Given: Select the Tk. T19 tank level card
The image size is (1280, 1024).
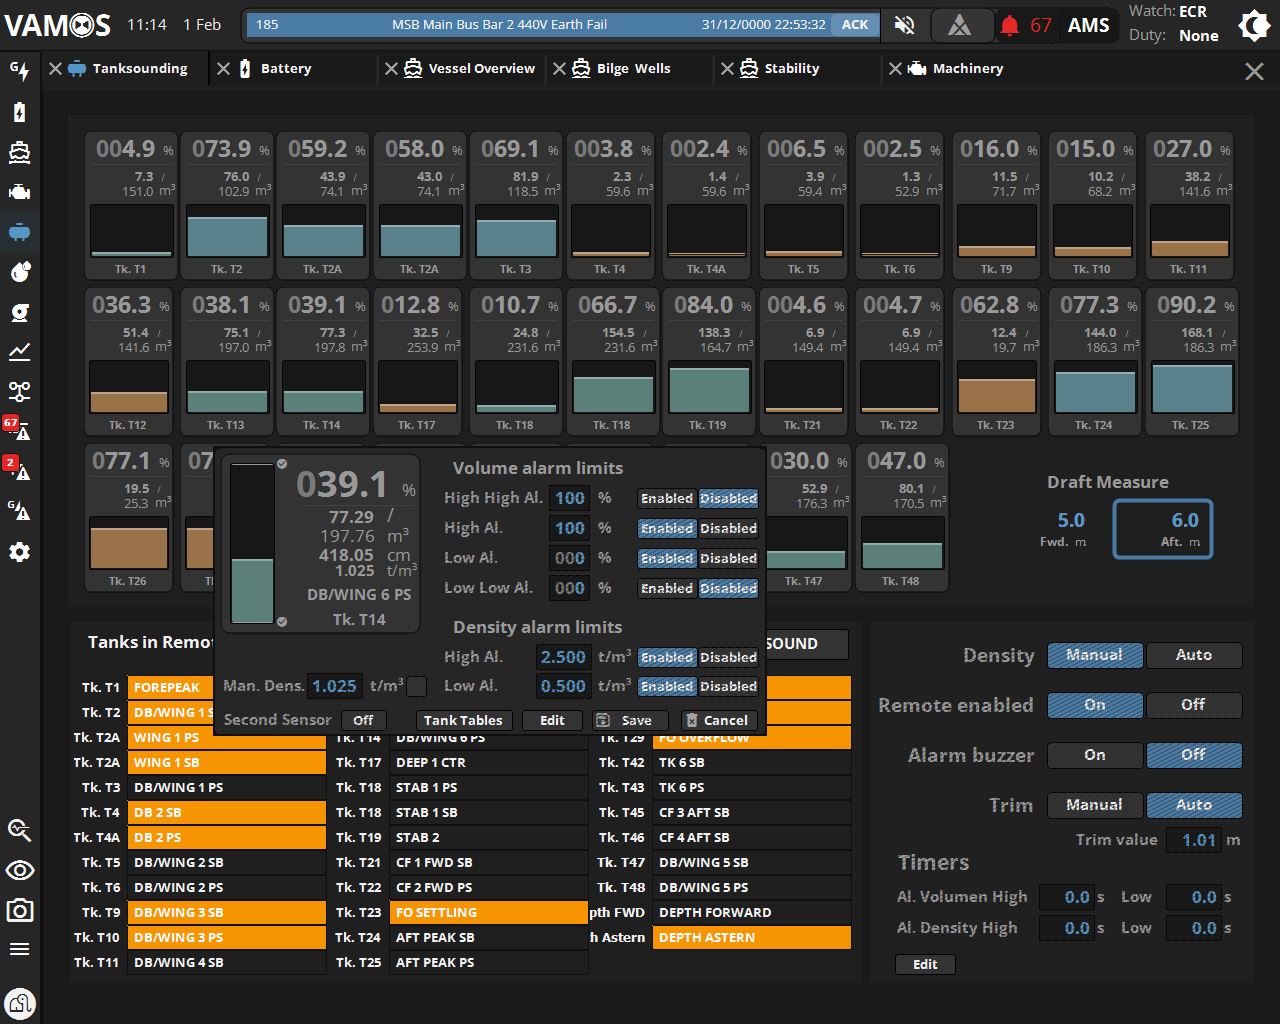Looking at the screenshot, I should (x=708, y=362).
